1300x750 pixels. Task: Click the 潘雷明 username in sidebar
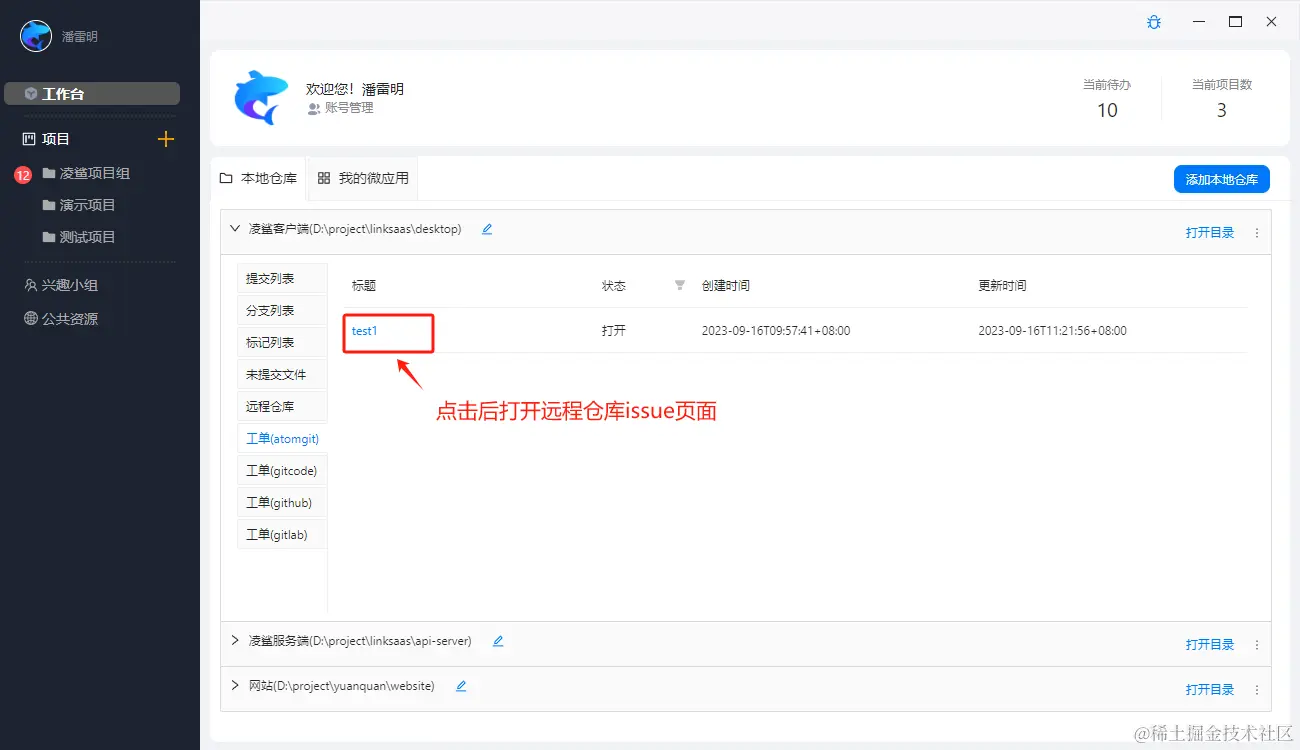pyautogui.click(x=80, y=37)
